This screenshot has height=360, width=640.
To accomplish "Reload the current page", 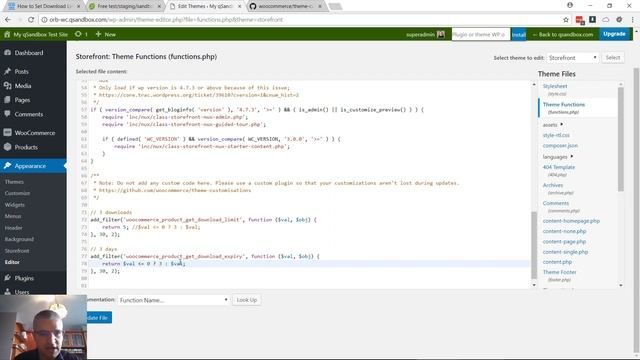I will tap(31, 20).
